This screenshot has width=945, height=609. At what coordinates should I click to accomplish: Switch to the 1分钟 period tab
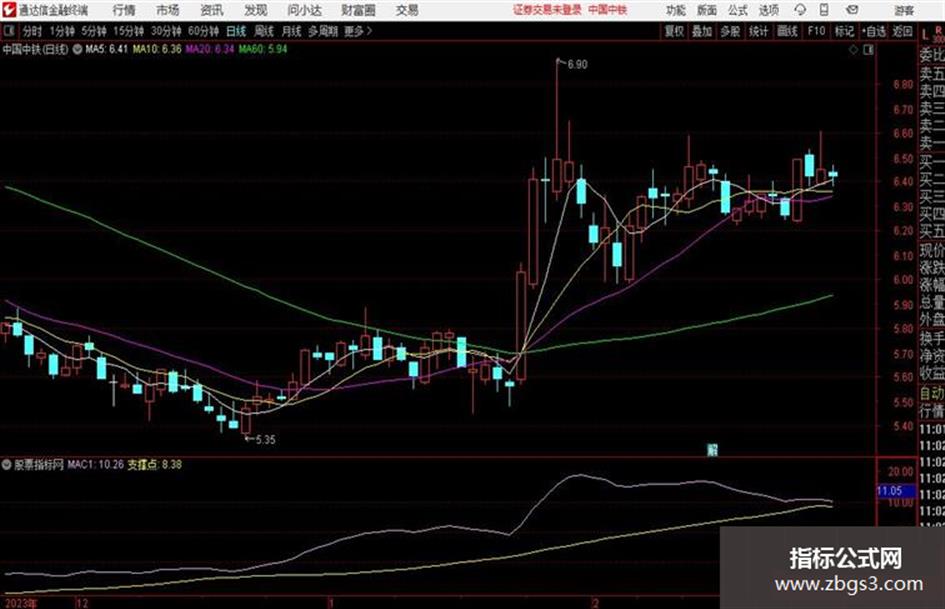[62, 31]
